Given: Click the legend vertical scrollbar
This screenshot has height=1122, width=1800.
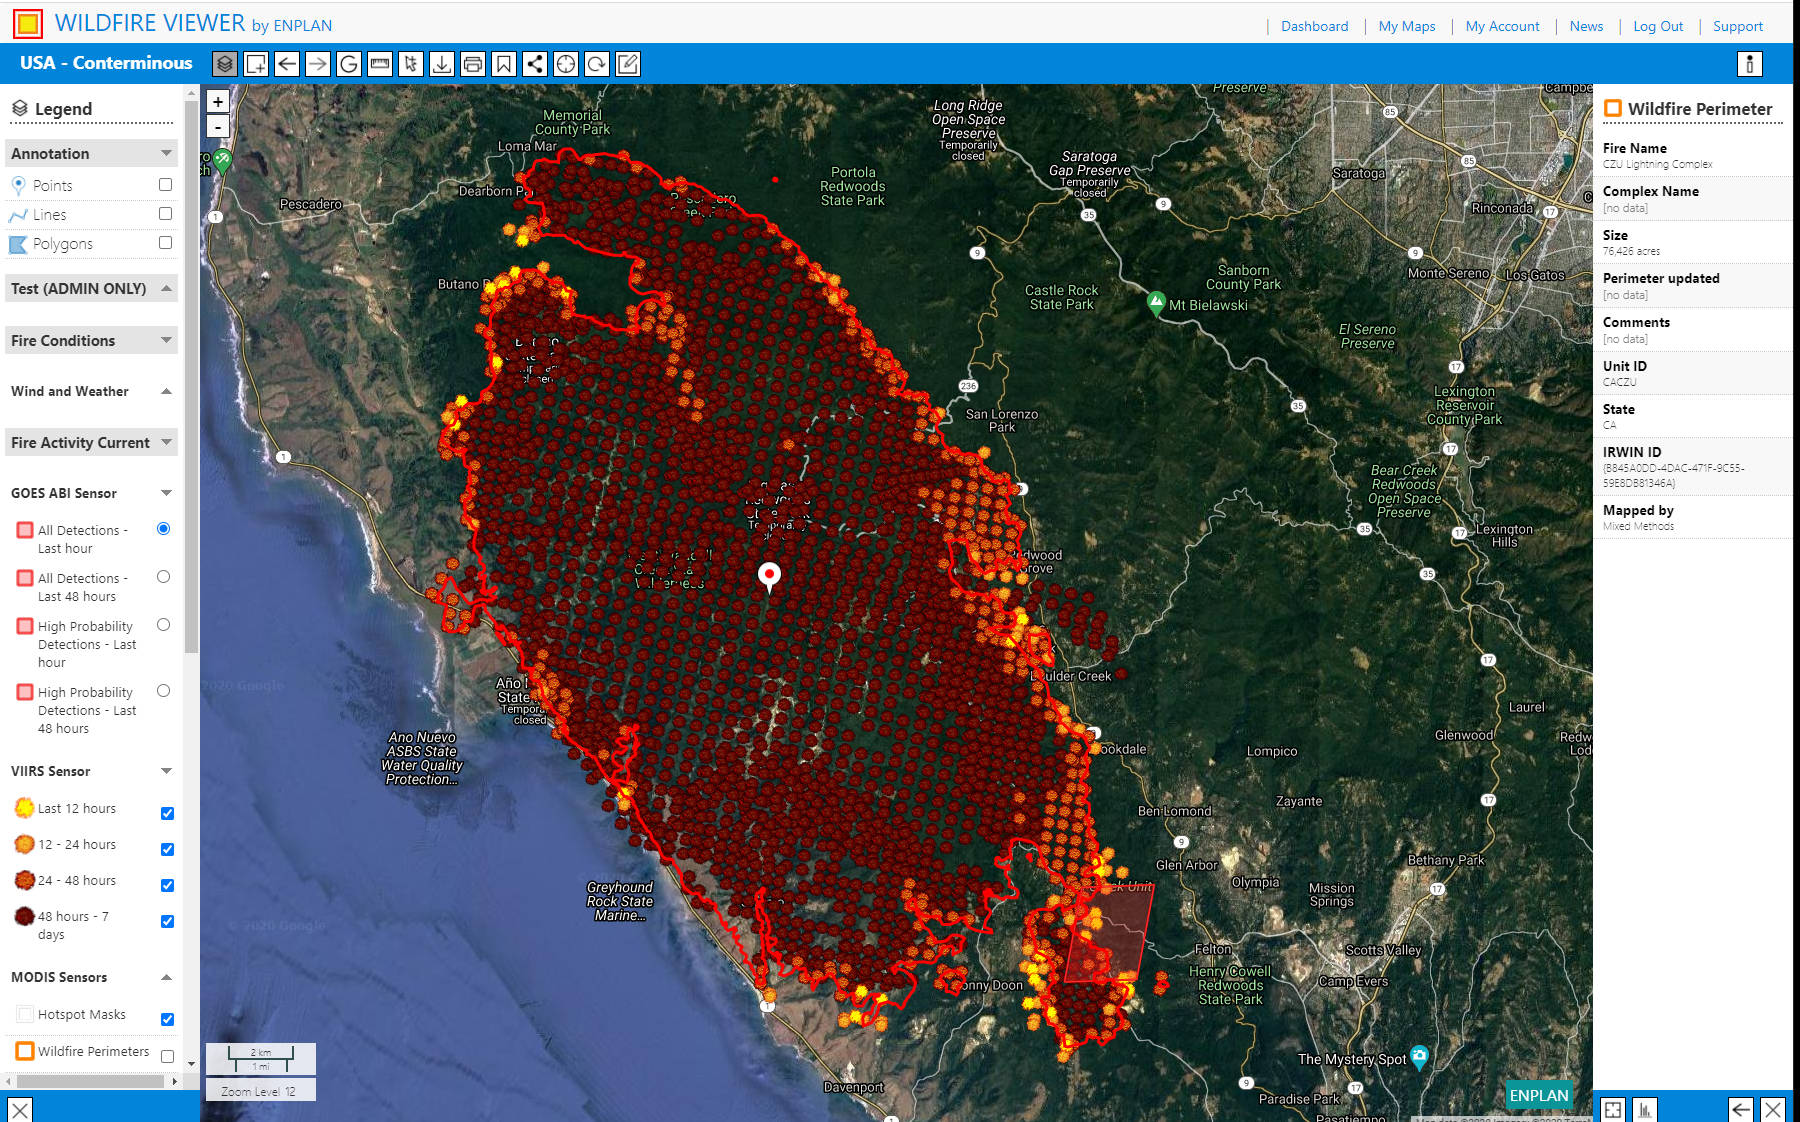Looking at the screenshot, I should (192, 375).
